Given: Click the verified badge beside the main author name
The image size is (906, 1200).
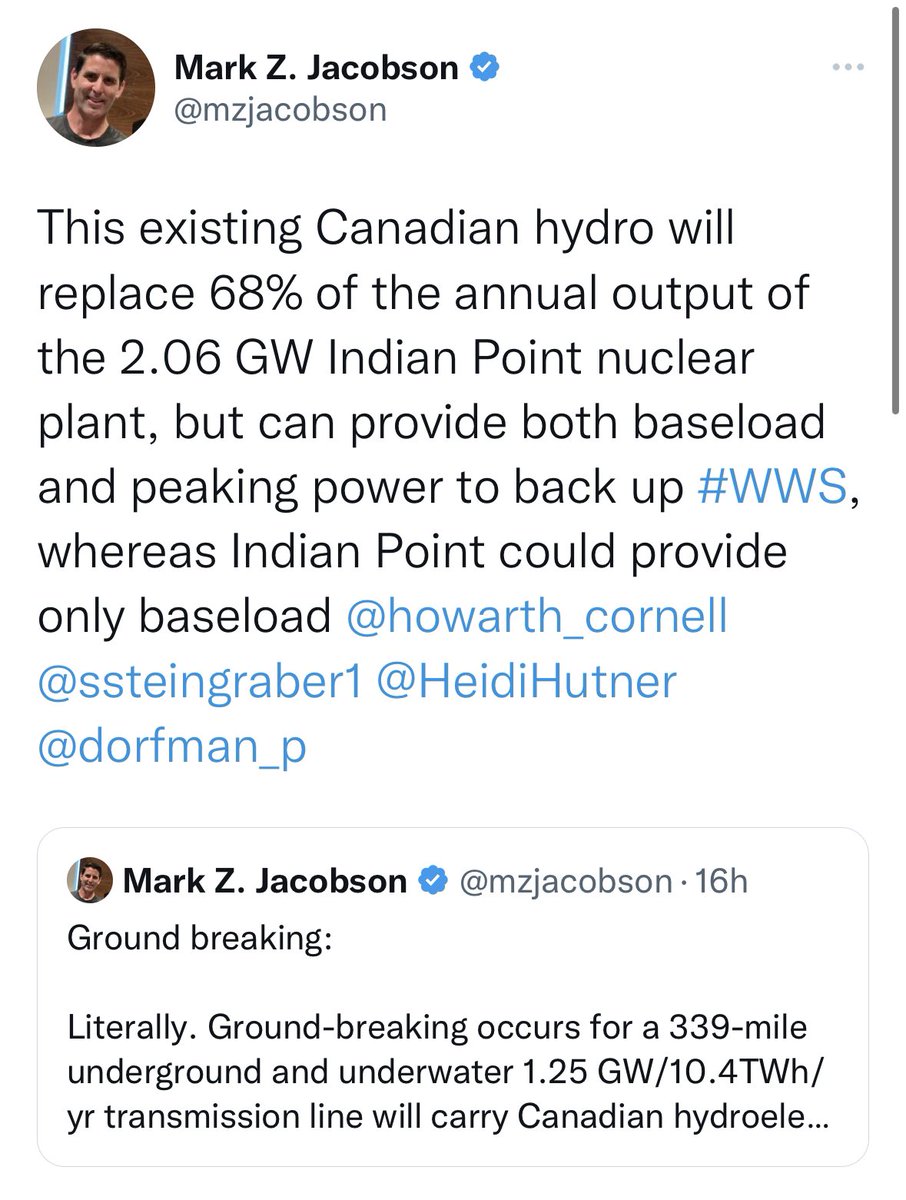Looking at the screenshot, I should [486, 68].
